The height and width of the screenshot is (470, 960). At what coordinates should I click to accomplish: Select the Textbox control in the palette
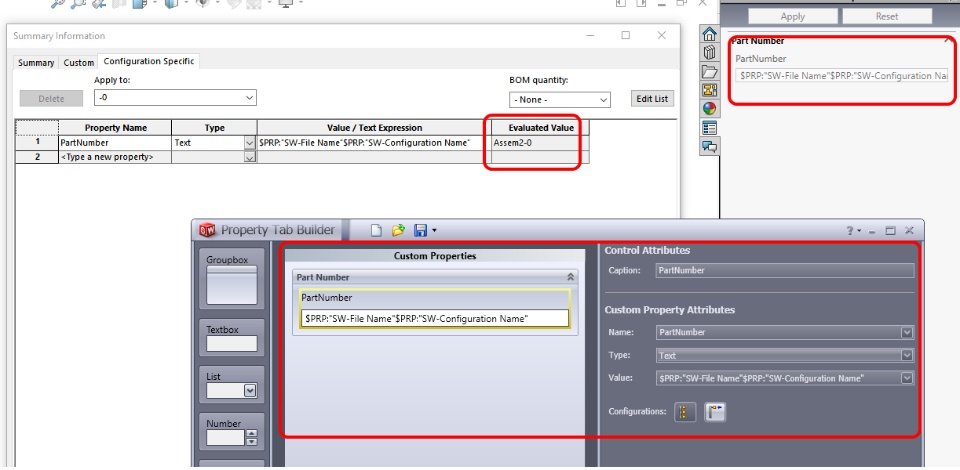point(231,338)
